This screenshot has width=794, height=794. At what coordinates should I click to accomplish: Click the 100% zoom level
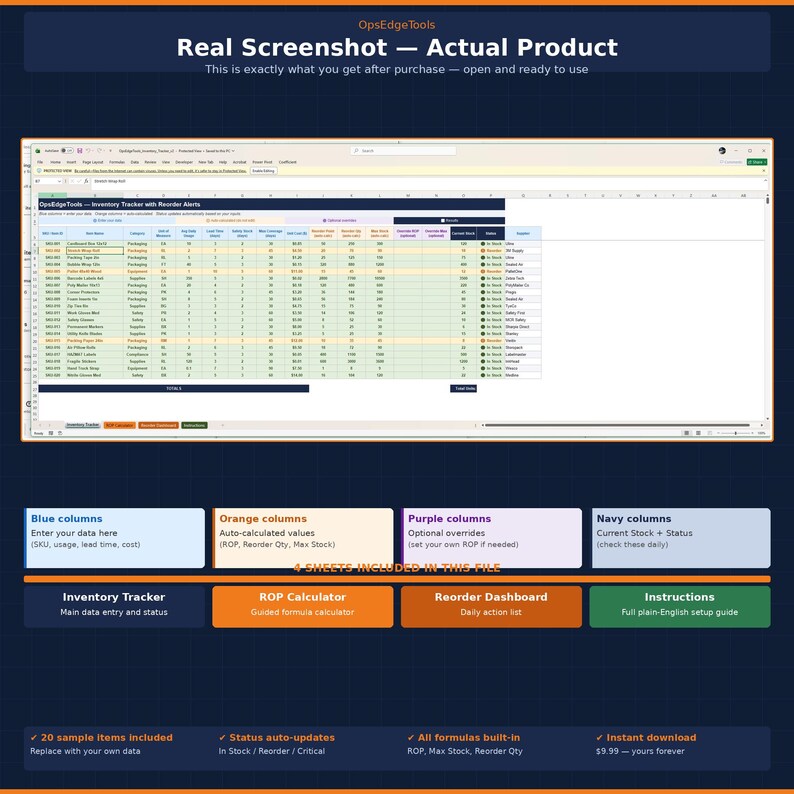click(x=762, y=433)
